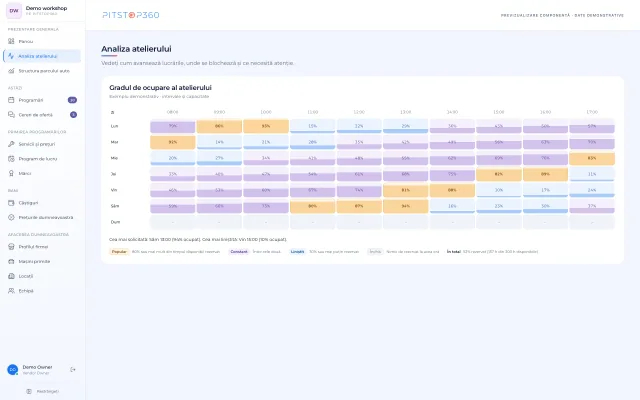Click the Dum 08:00 closed cell
Viewport: 640px width, 400px height.
point(173,222)
